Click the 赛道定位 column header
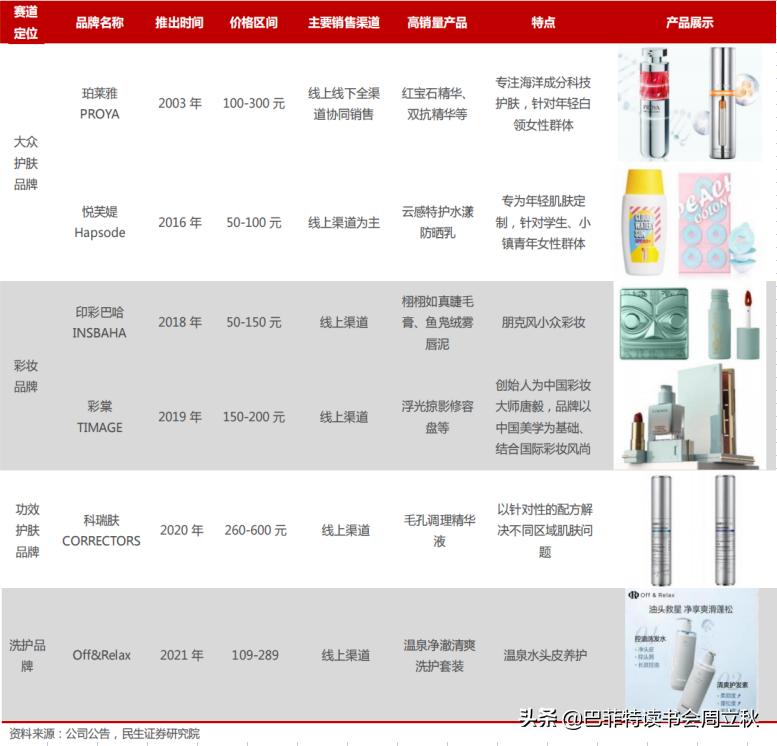Screen dimensions: 777x746 pos(25,22)
